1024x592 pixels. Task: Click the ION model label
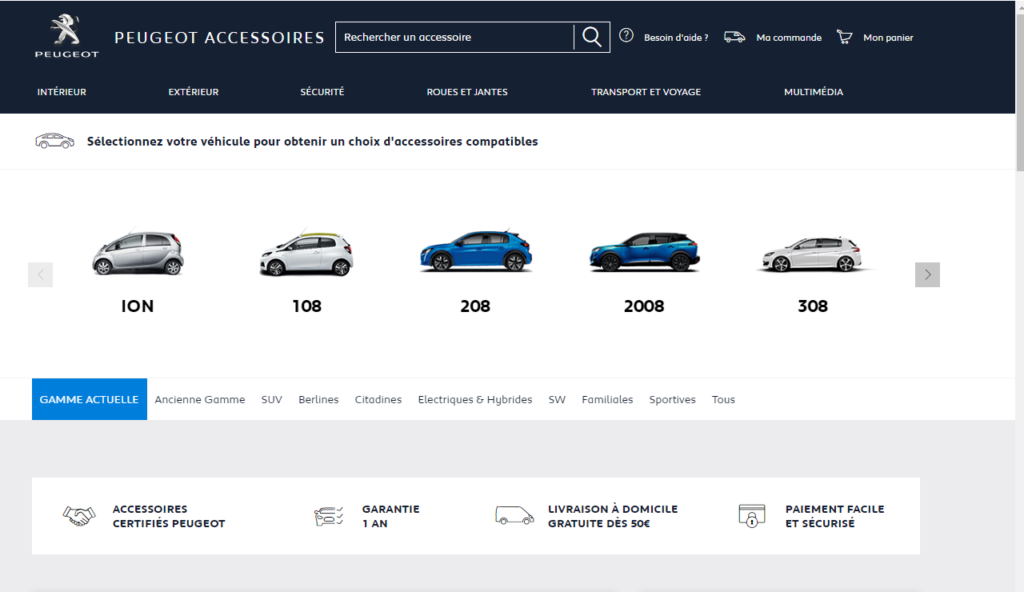pyautogui.click(x=138, y=306)
